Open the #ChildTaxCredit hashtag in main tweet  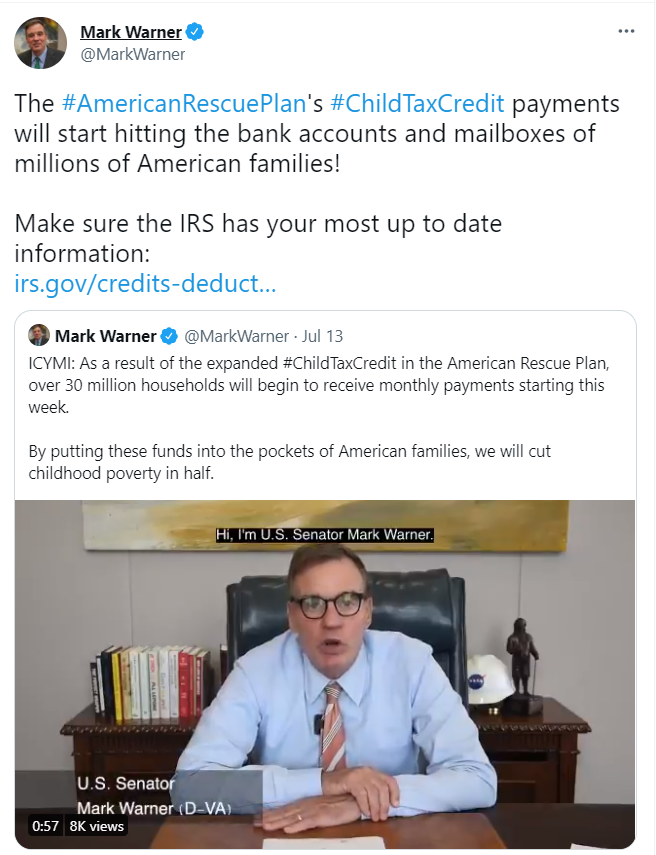point(418,104)
